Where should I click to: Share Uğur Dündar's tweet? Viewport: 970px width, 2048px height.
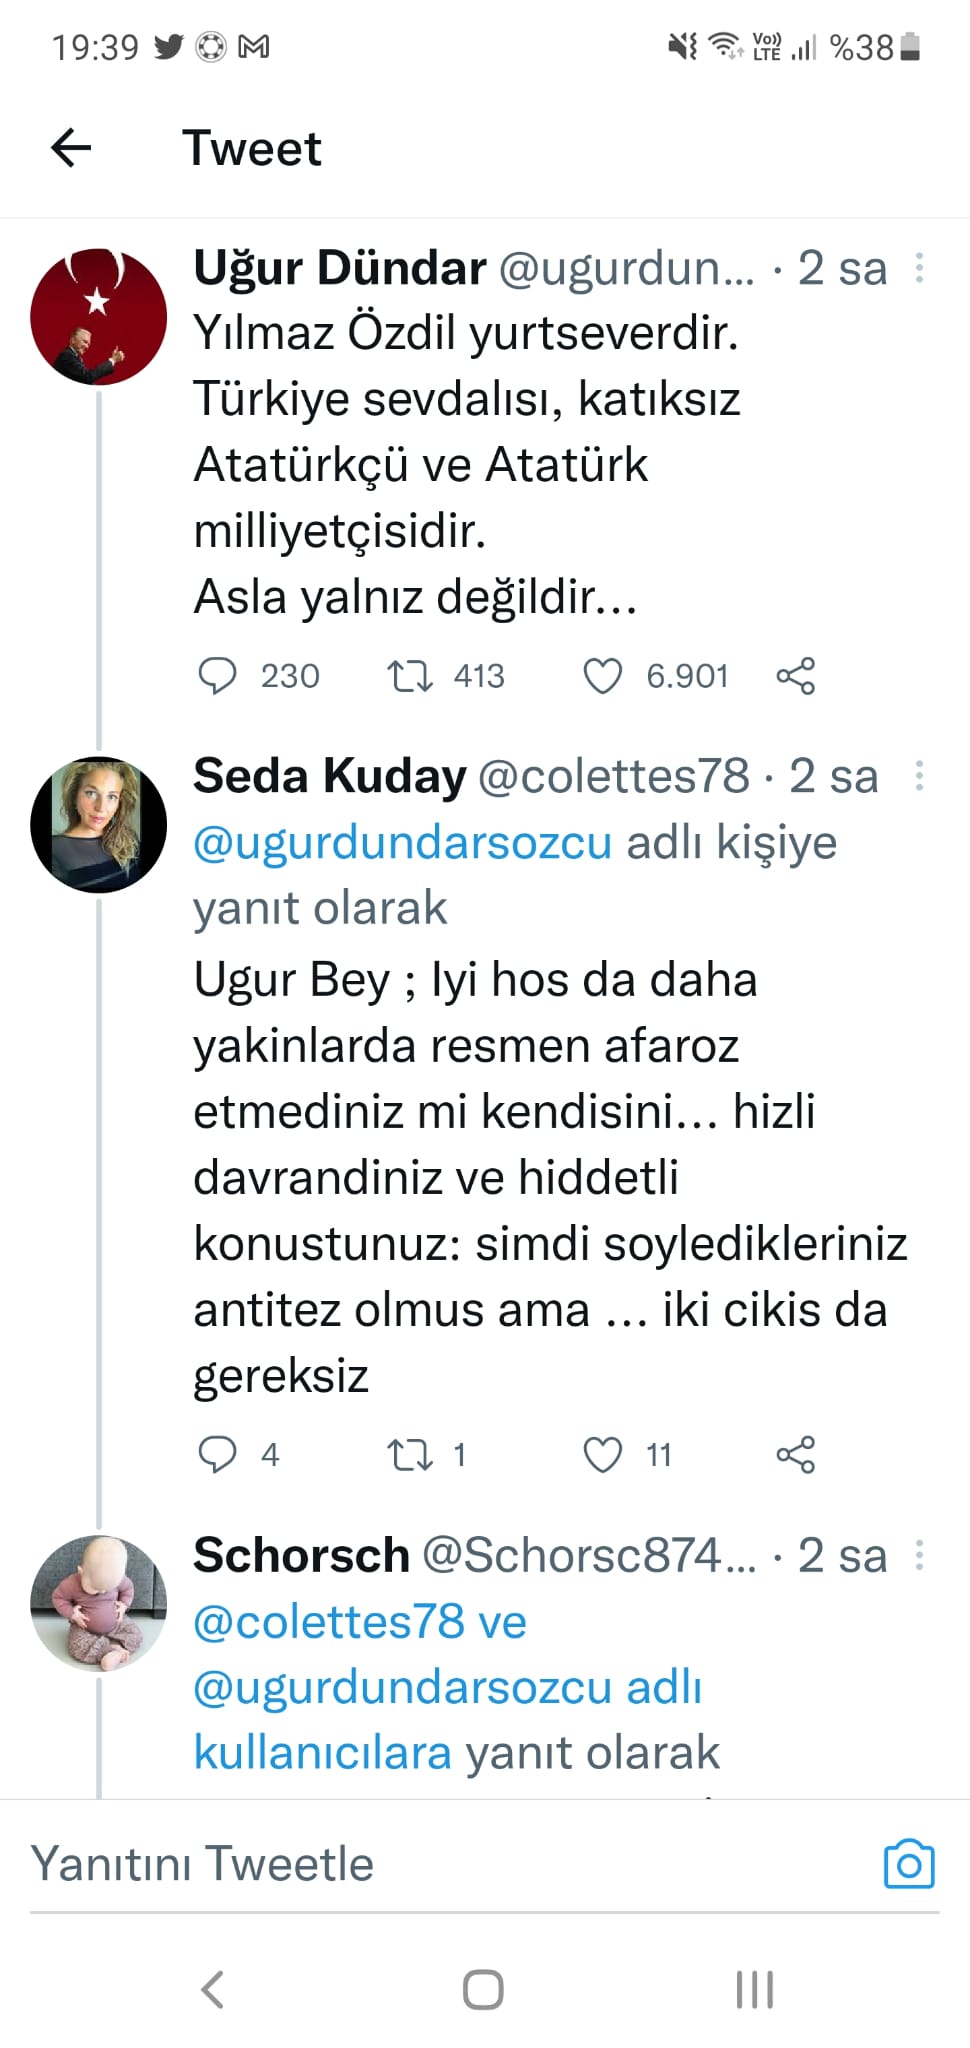(795, 676)
